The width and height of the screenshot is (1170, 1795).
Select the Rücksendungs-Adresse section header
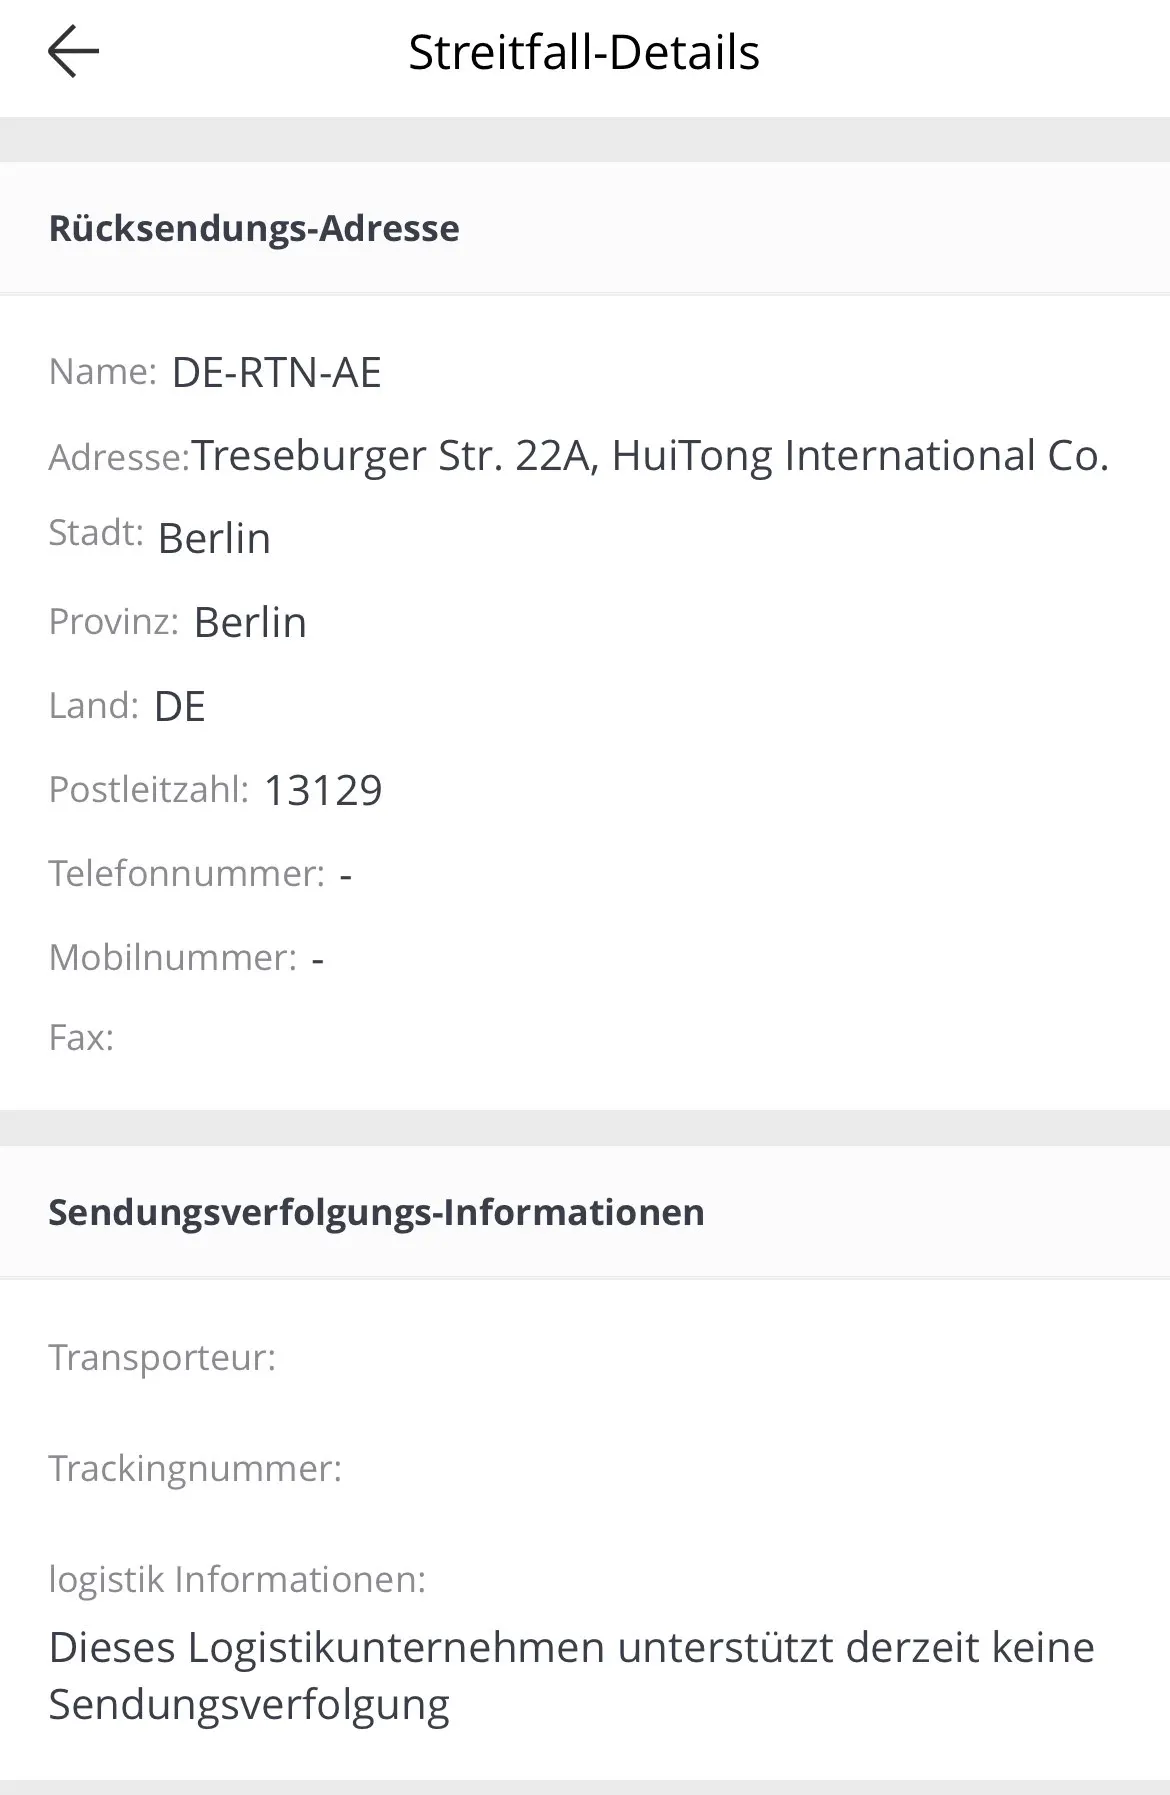254,229
